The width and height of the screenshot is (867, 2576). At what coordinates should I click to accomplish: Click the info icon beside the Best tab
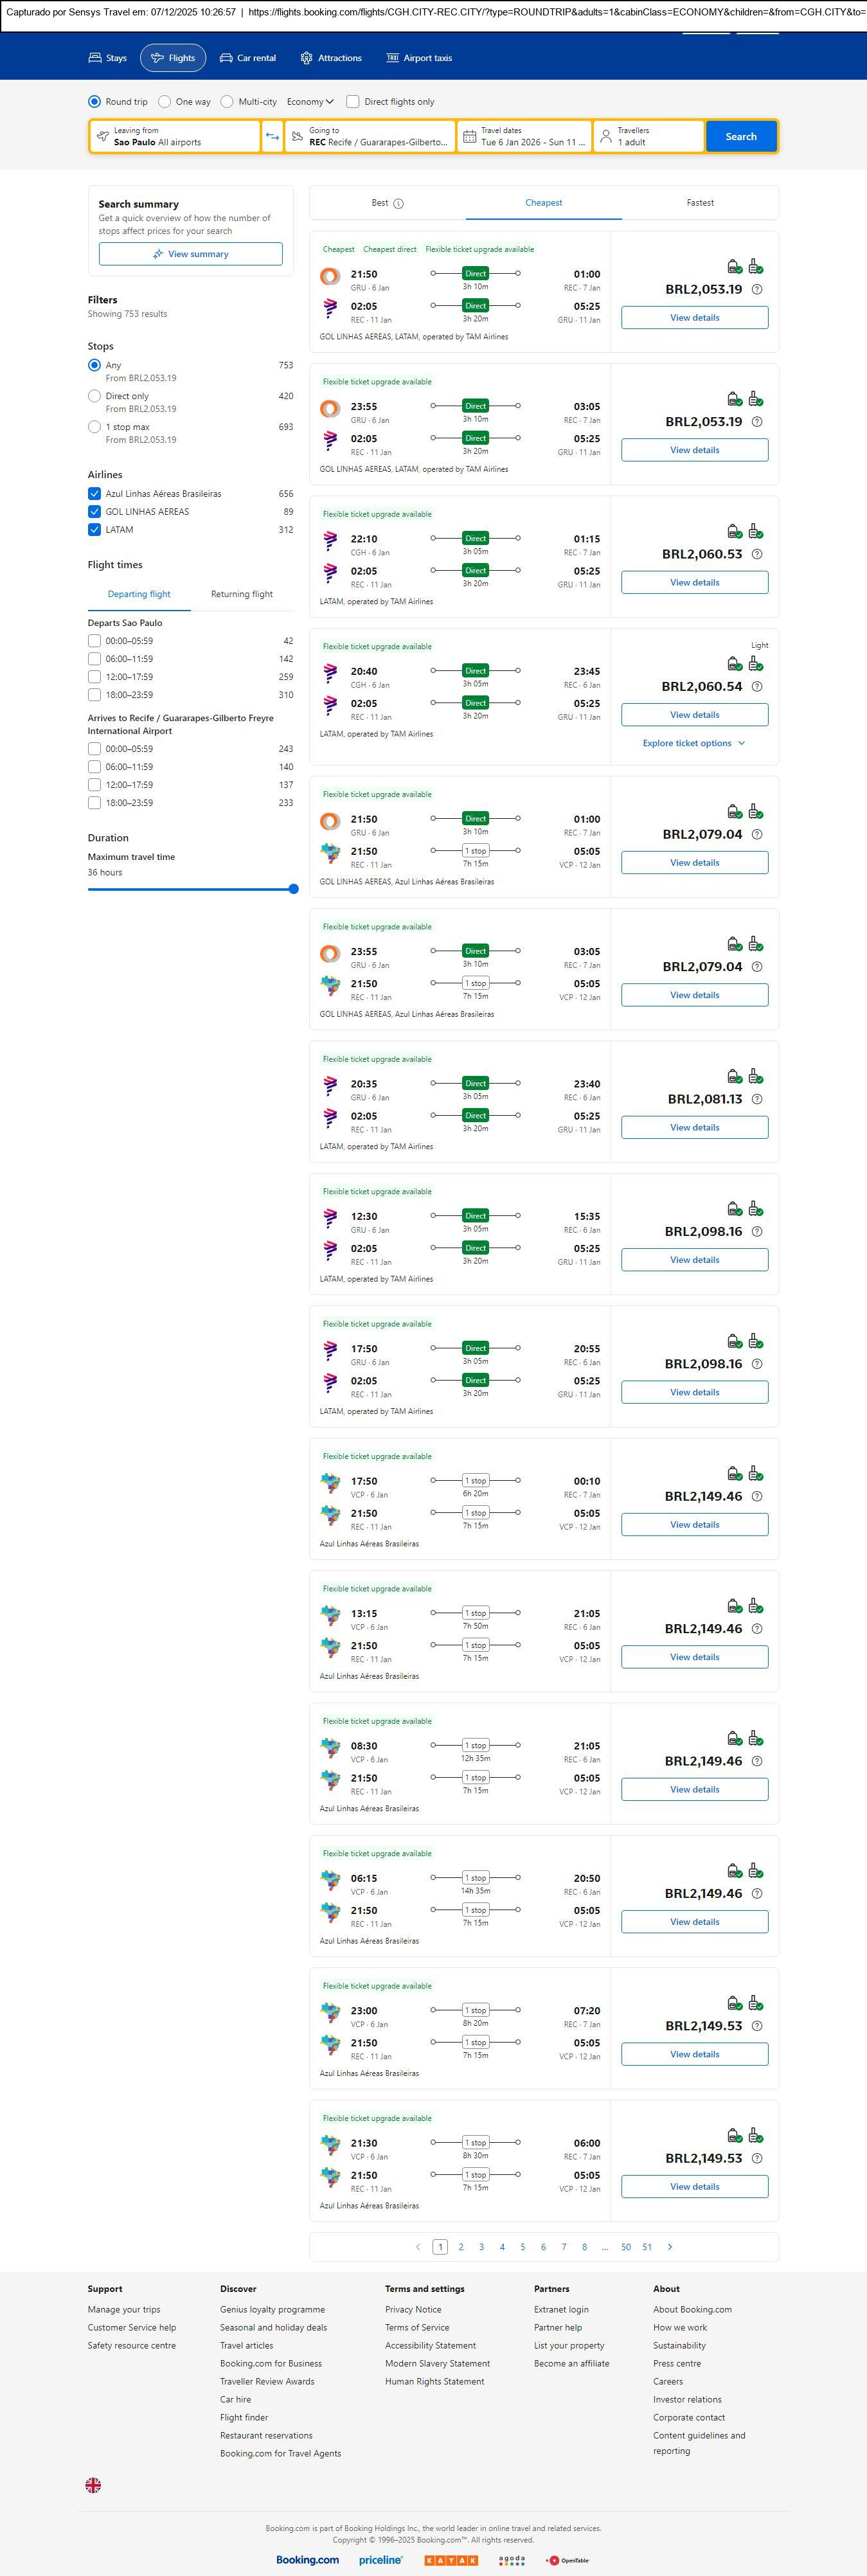(x=398, y=203)
